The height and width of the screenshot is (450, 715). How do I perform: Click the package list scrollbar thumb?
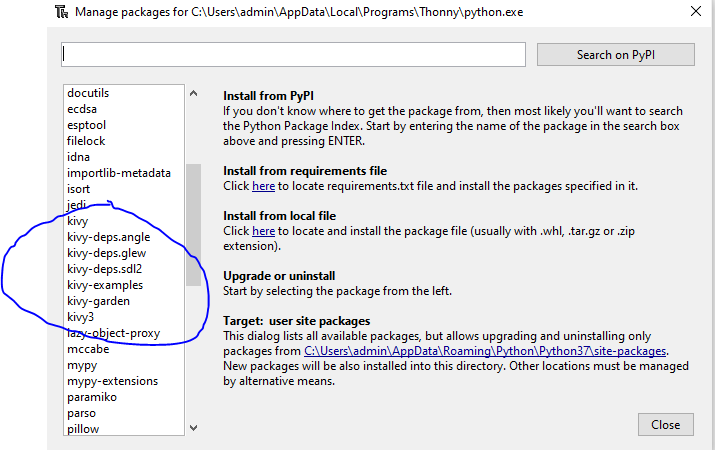click(x=193, y=225)
